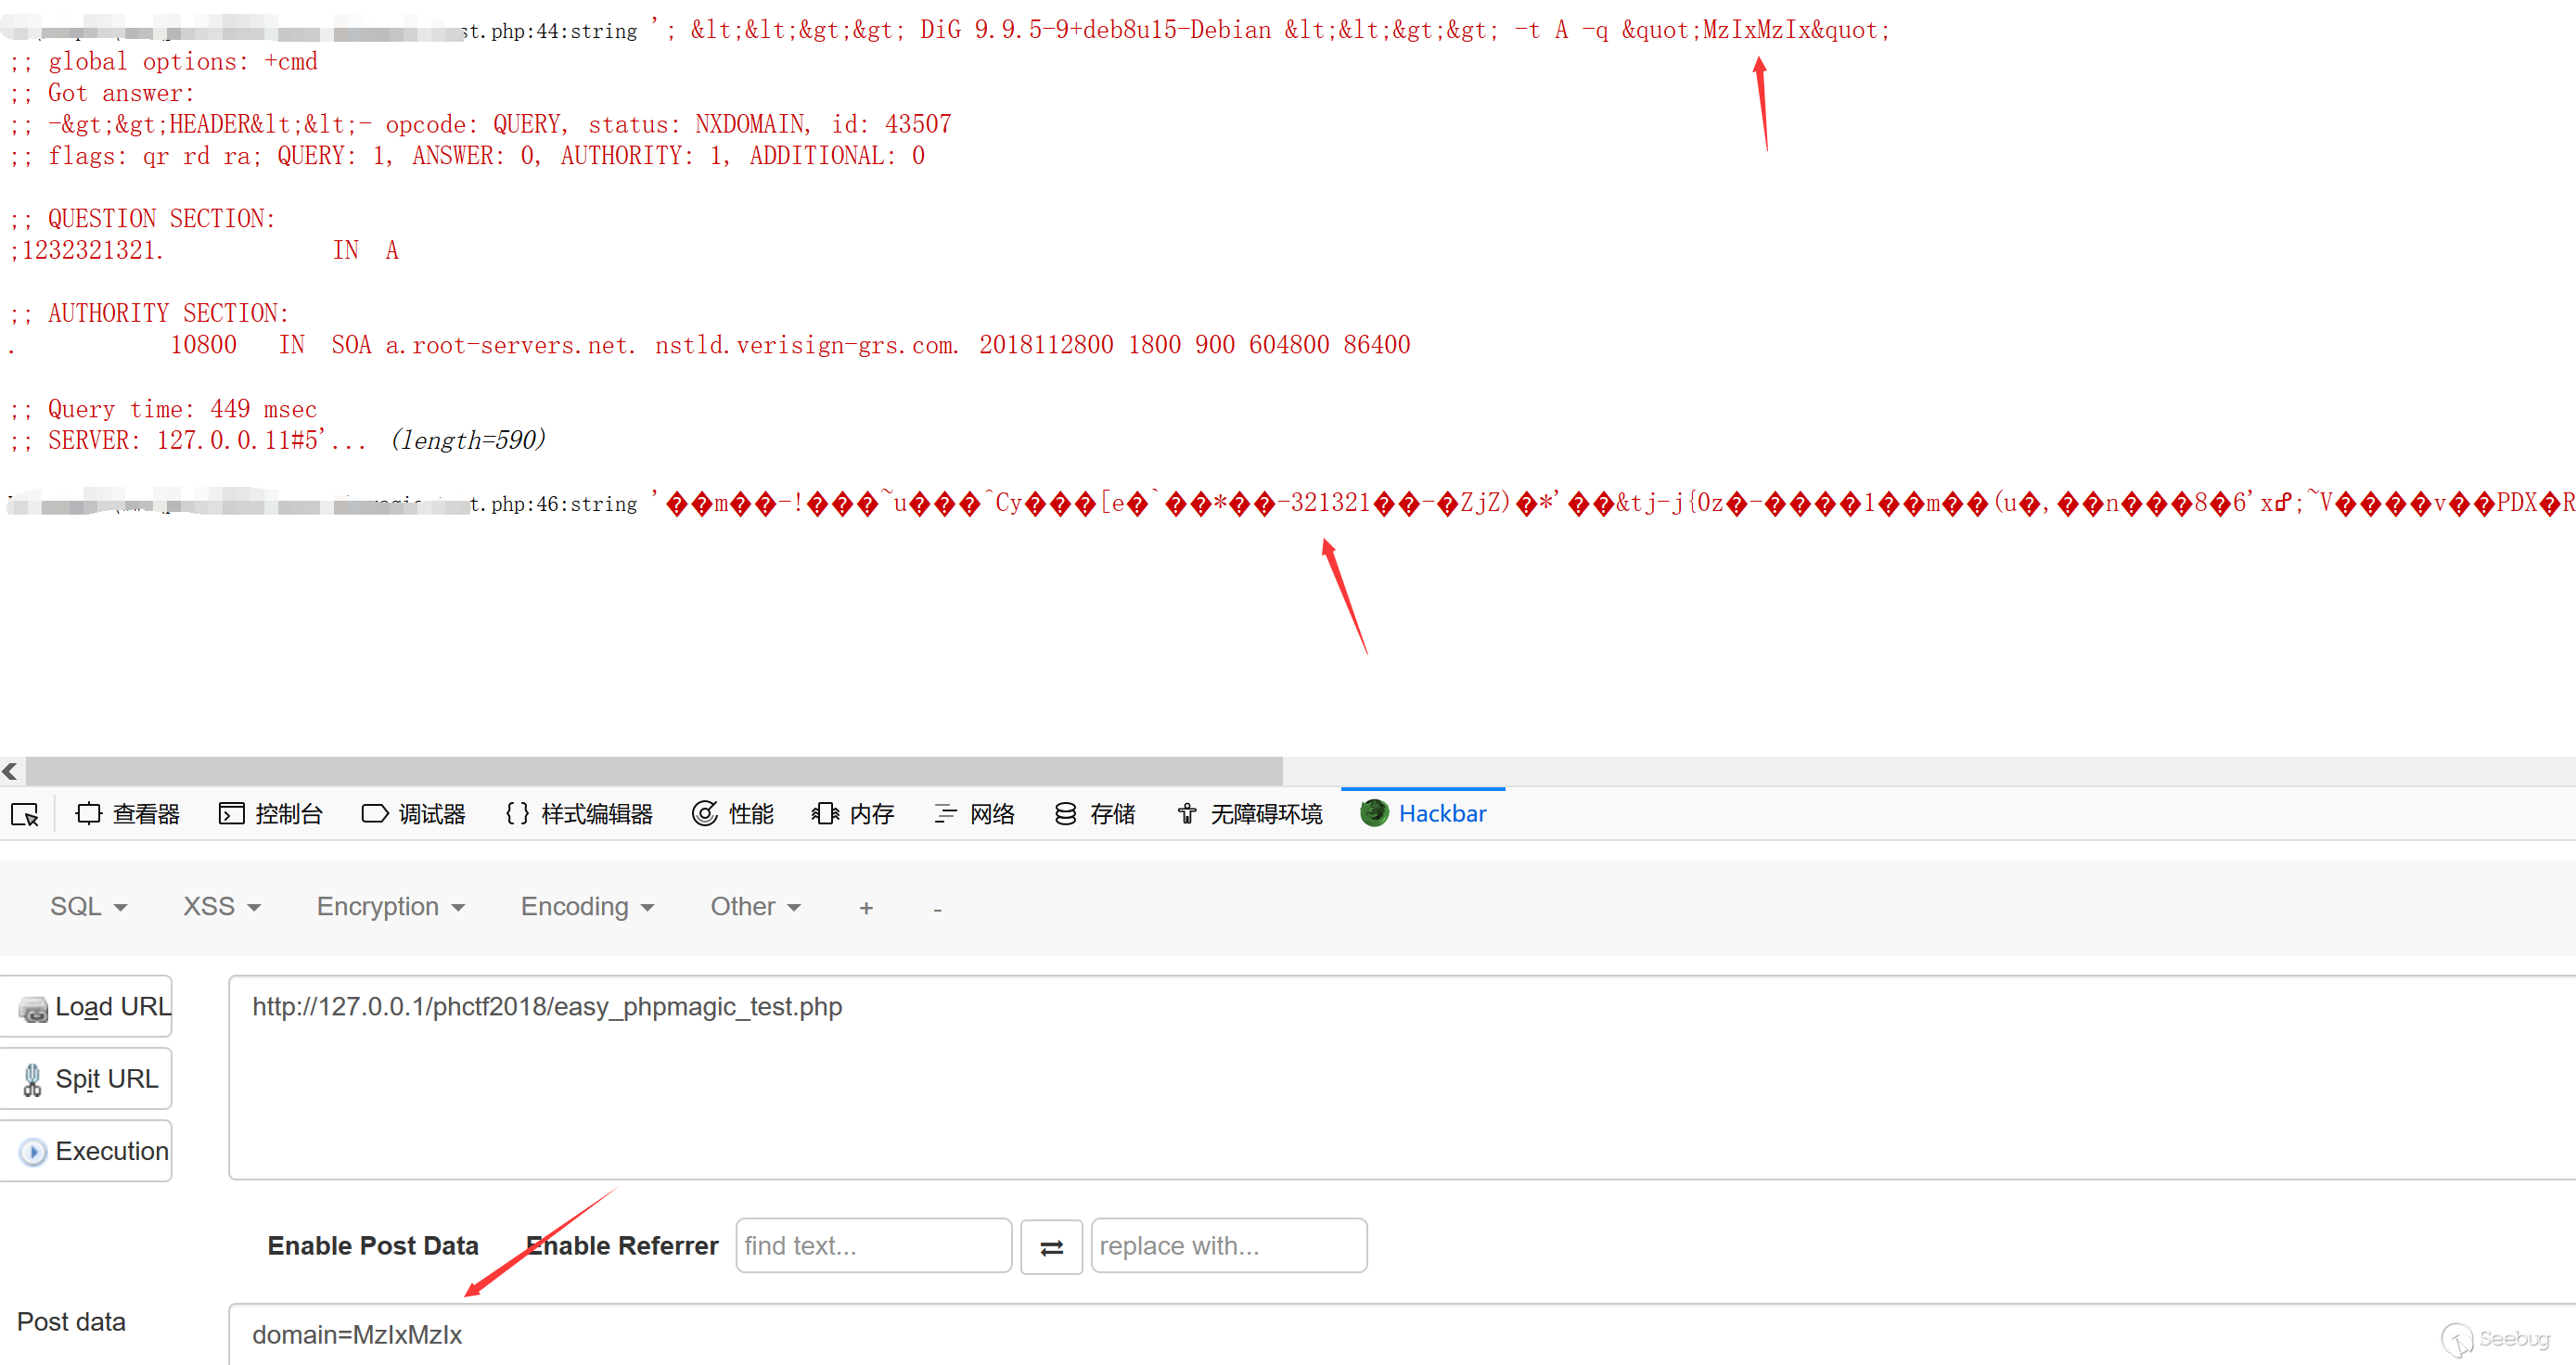Open the 样式编辑器 style editor
This screenshot has height=1365, width=2576.
(579, 814)
